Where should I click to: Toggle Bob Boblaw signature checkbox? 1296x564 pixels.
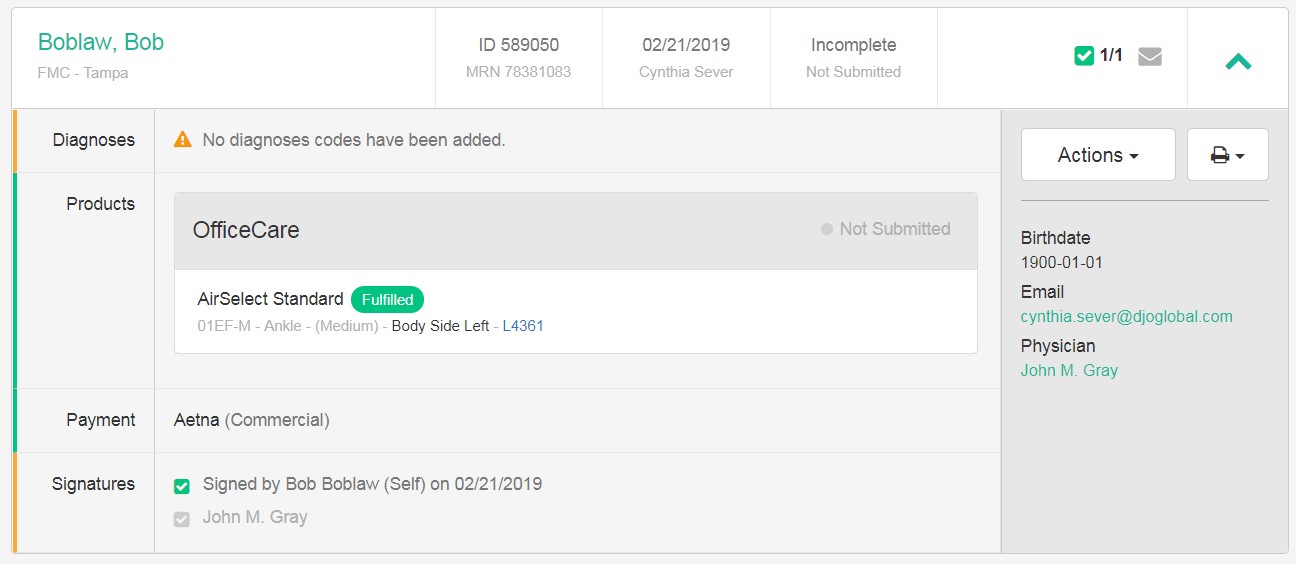182,486
